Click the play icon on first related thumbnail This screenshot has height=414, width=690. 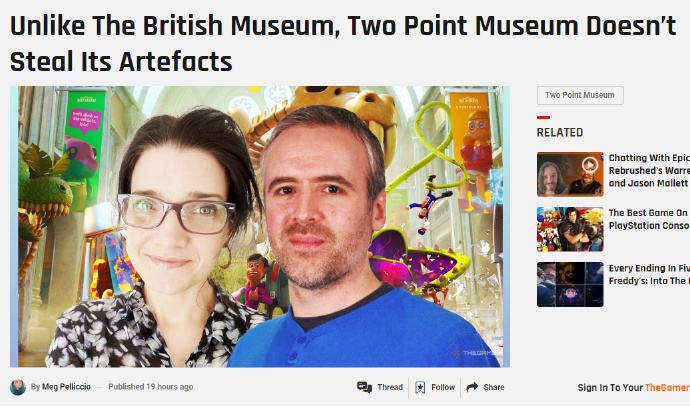(x=590, y=165)
